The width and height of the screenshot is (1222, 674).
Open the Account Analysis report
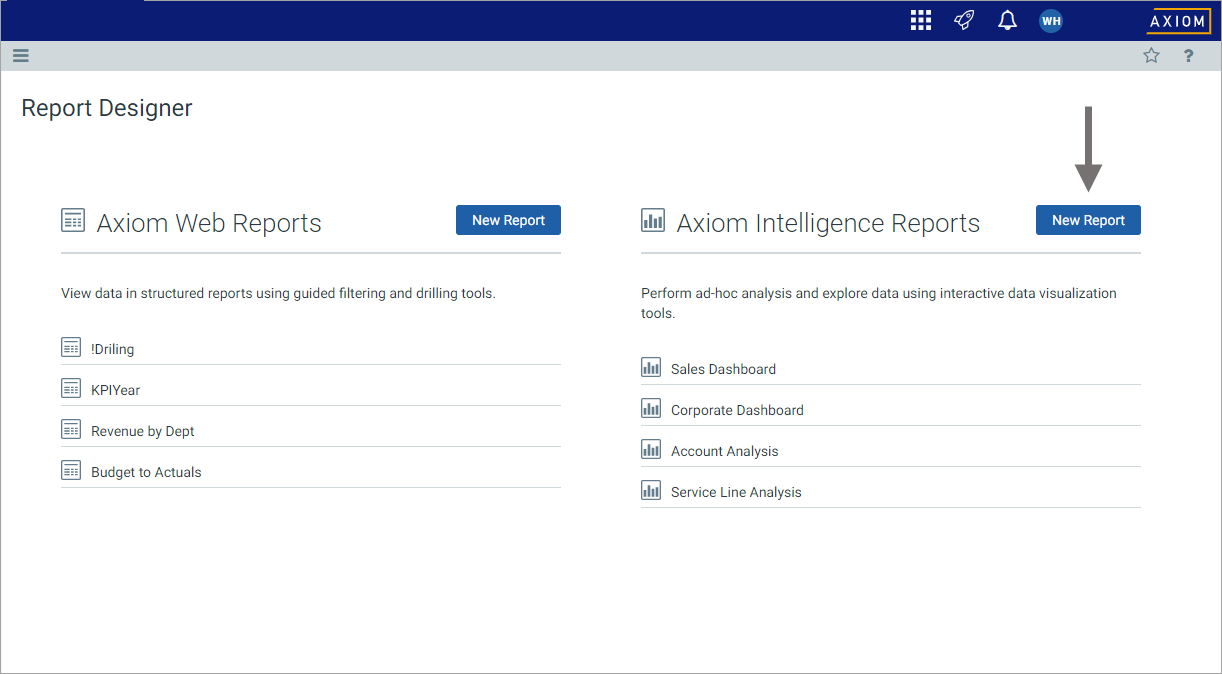coord(724,451)
